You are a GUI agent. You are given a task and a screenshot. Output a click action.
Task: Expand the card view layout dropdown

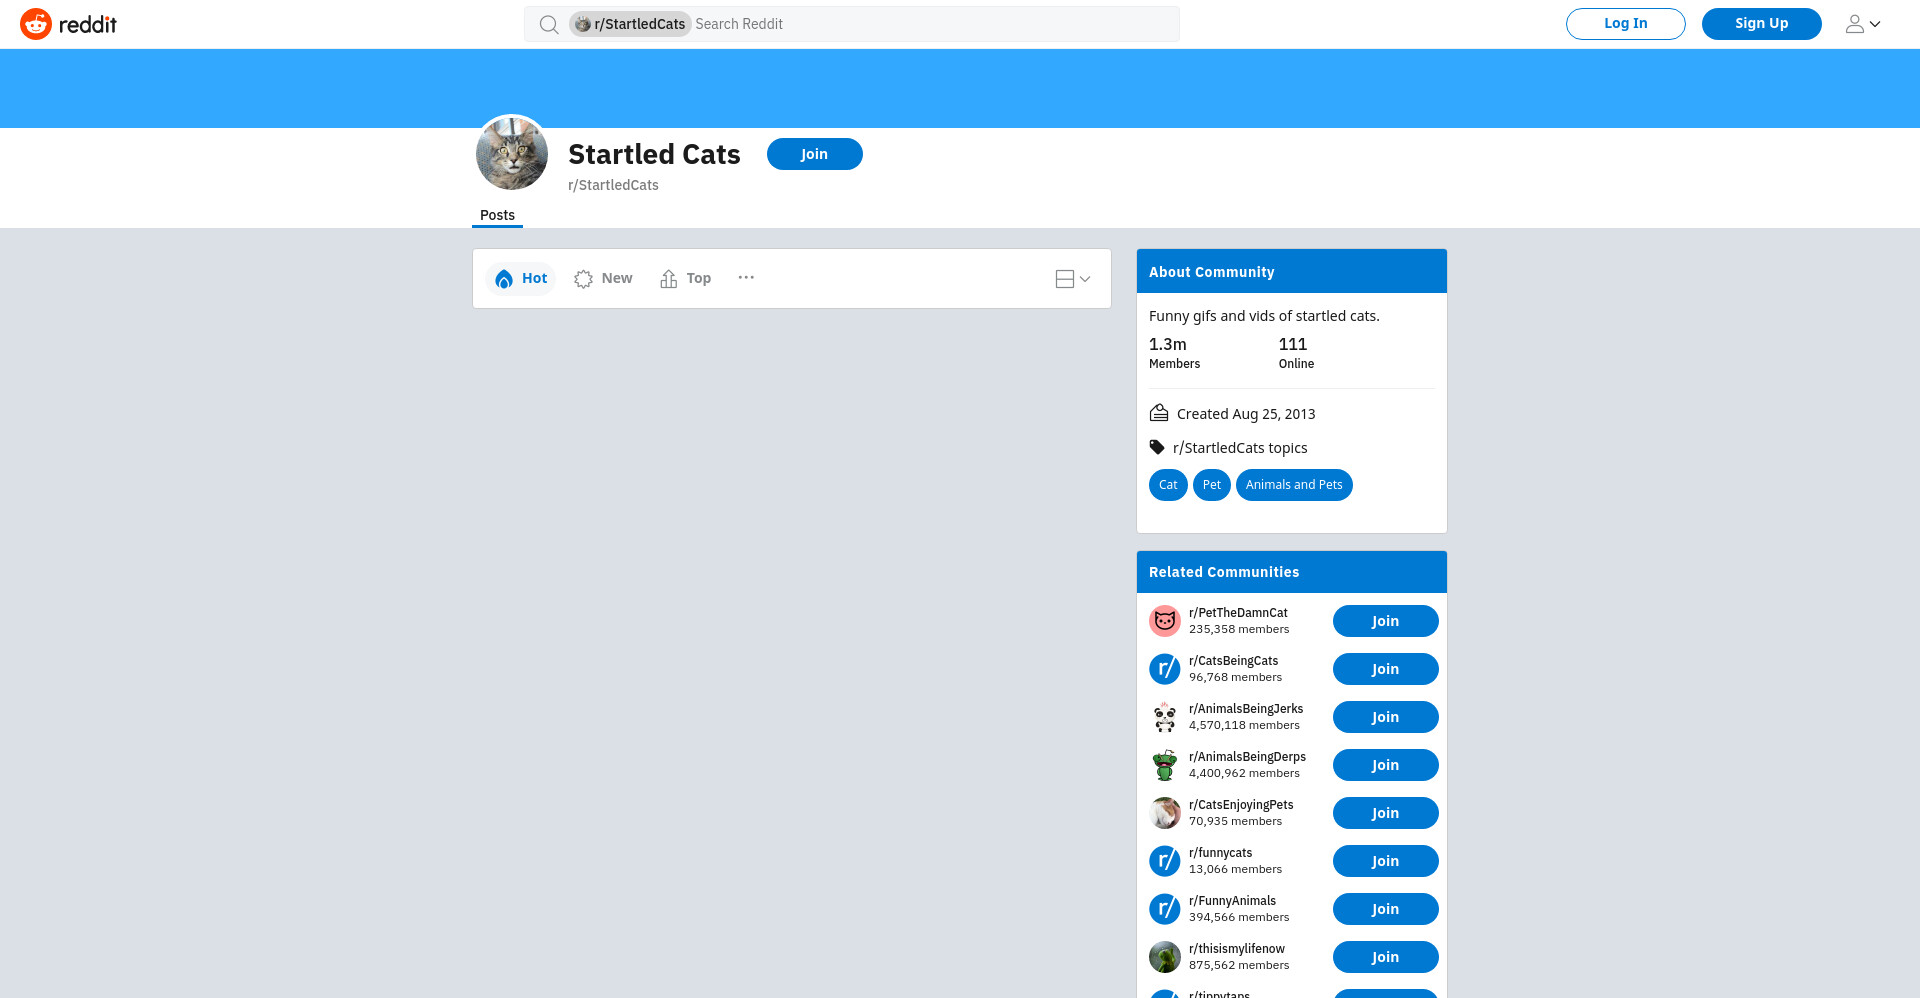coord(1073,279)
